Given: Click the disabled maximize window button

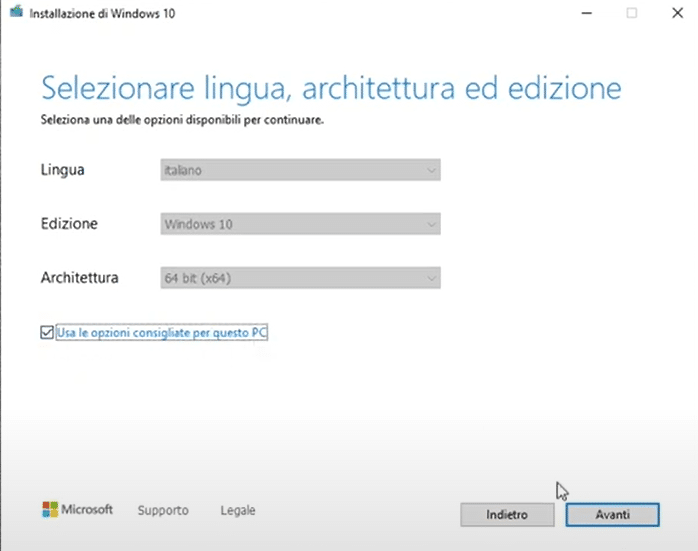Looking at the screenshot, I should tap(632, 13).
